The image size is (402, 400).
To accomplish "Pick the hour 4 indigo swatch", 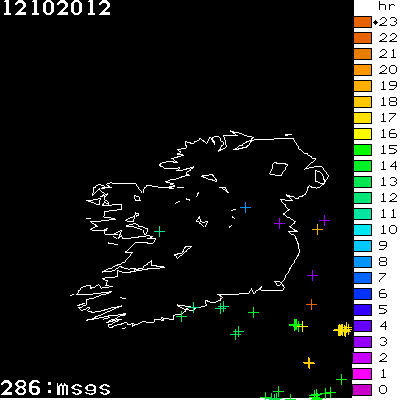I will click(x=362, y=326).
